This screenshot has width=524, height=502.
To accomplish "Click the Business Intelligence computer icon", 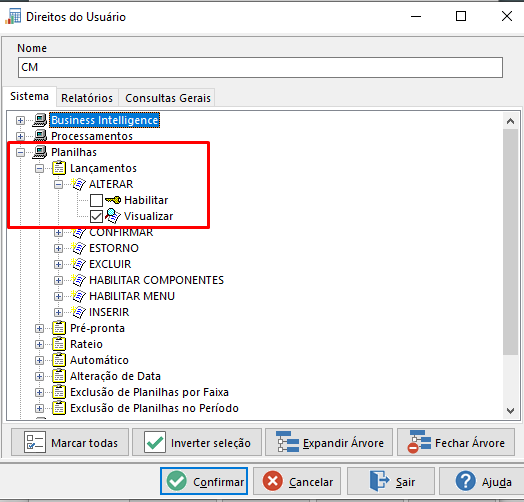I will pyautogui.click(x=40, y=120).
